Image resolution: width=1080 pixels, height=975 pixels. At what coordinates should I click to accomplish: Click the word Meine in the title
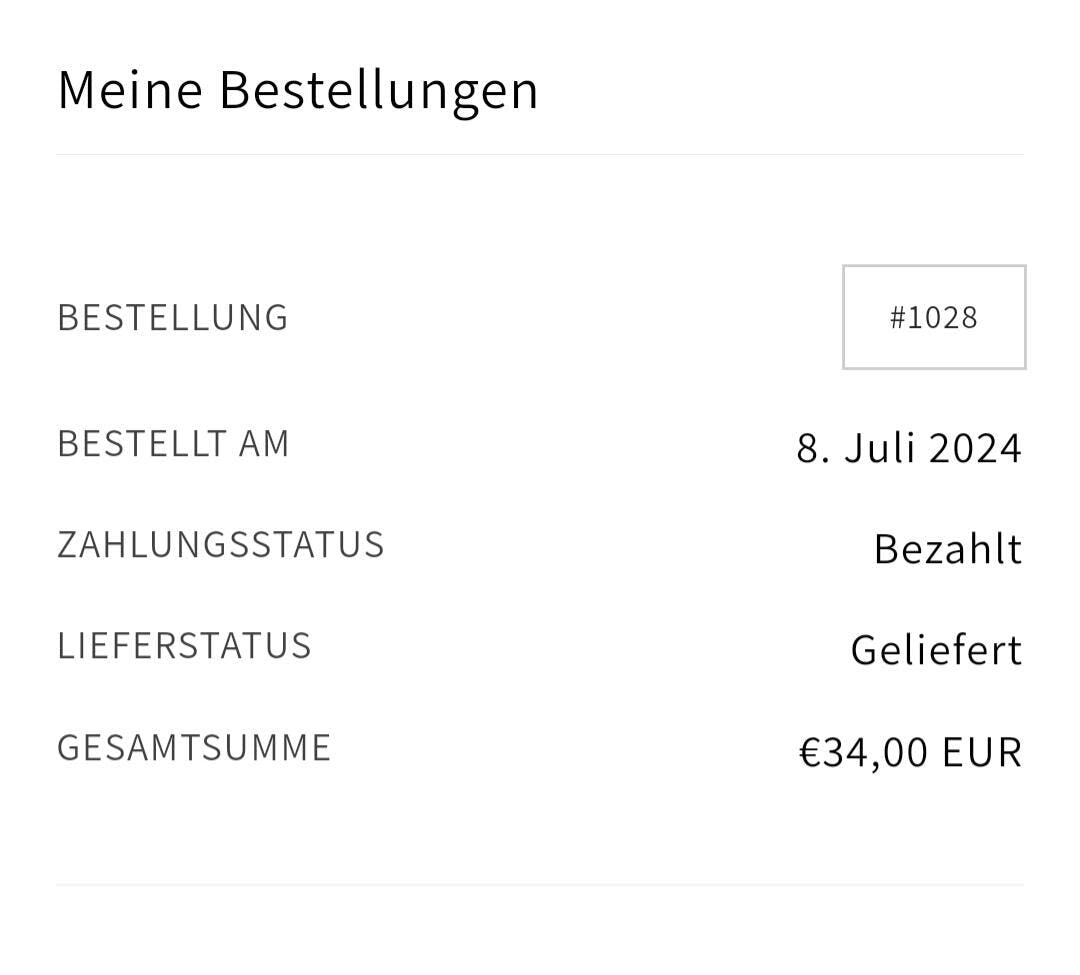point(130,89)
